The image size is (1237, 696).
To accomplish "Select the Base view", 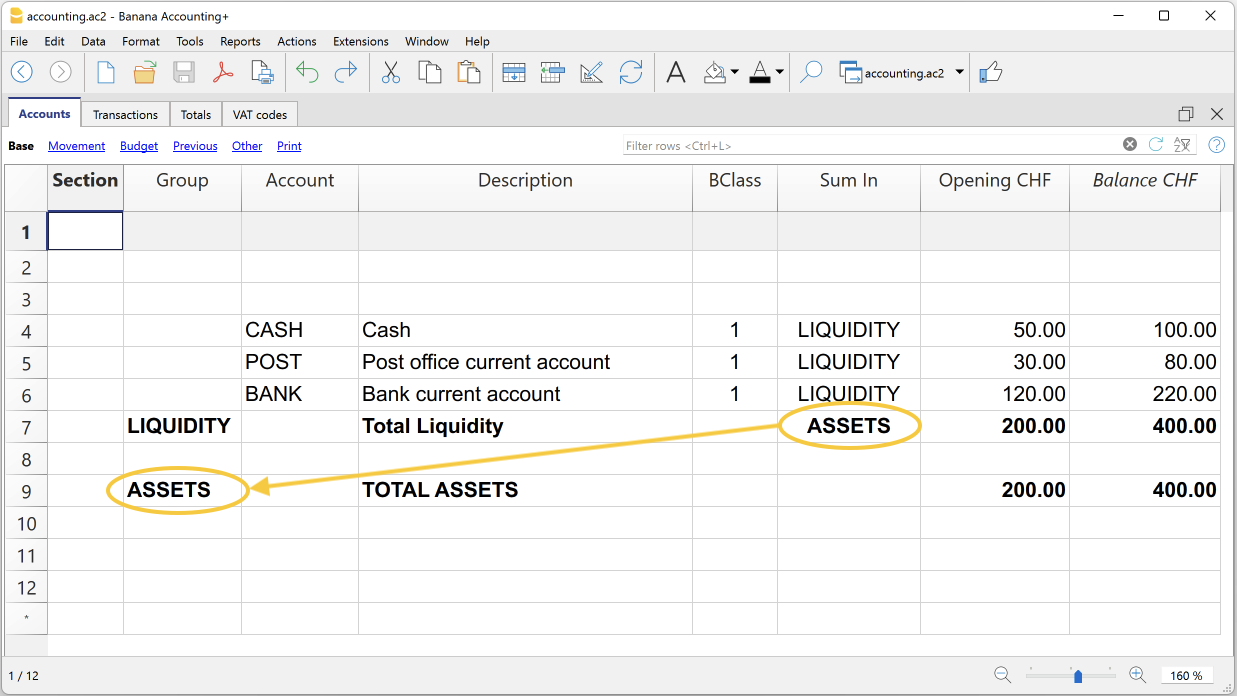I will click(21, 146).
